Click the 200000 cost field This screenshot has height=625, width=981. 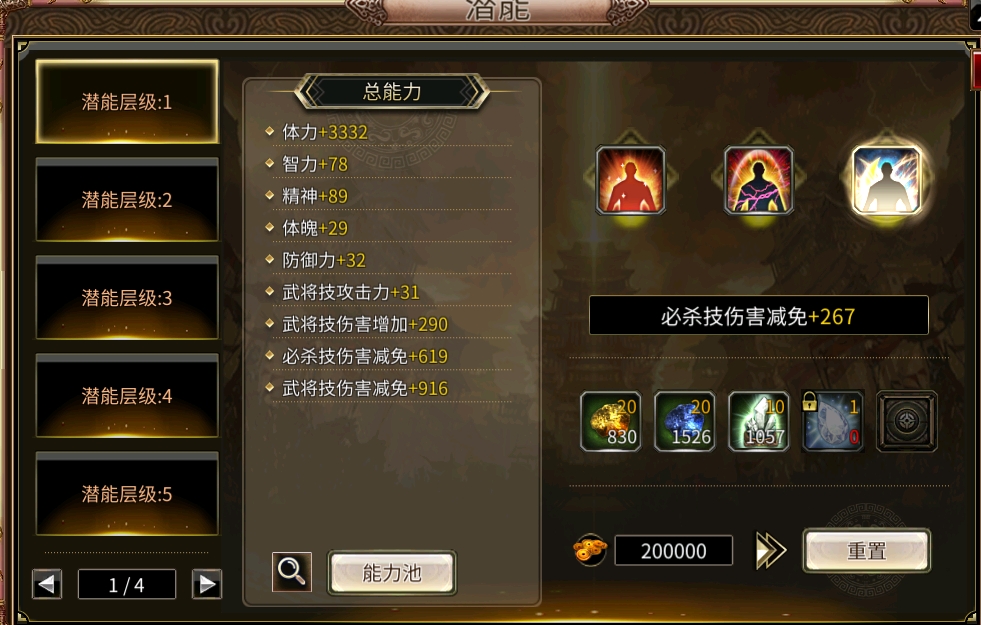click(673, 551)
